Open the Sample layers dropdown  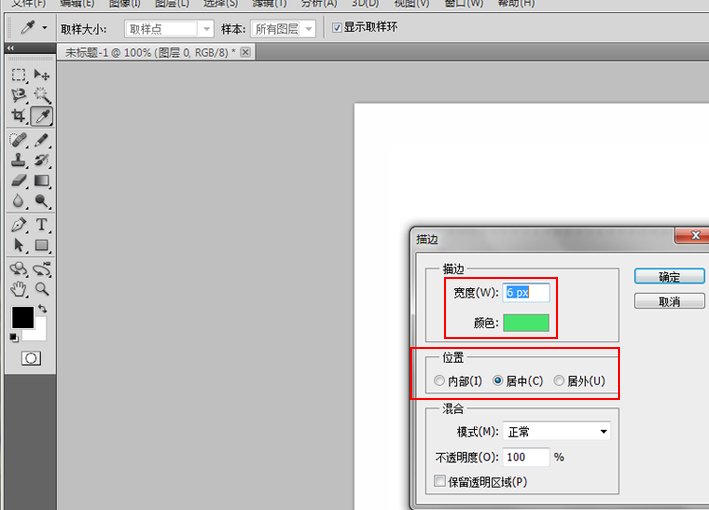(283, 29)
